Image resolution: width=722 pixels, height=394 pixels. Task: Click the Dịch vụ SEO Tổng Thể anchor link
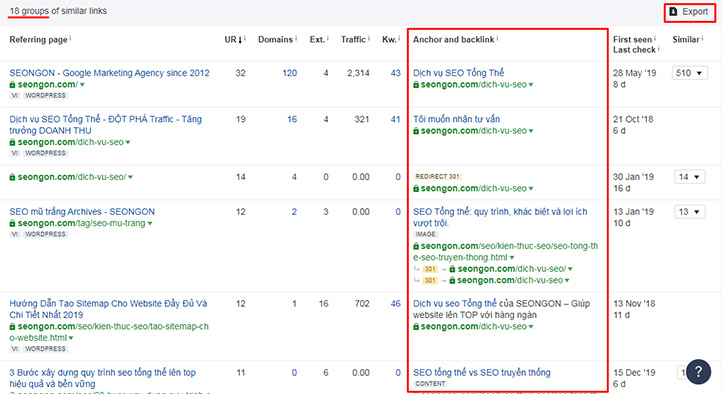tap(458, 73)
